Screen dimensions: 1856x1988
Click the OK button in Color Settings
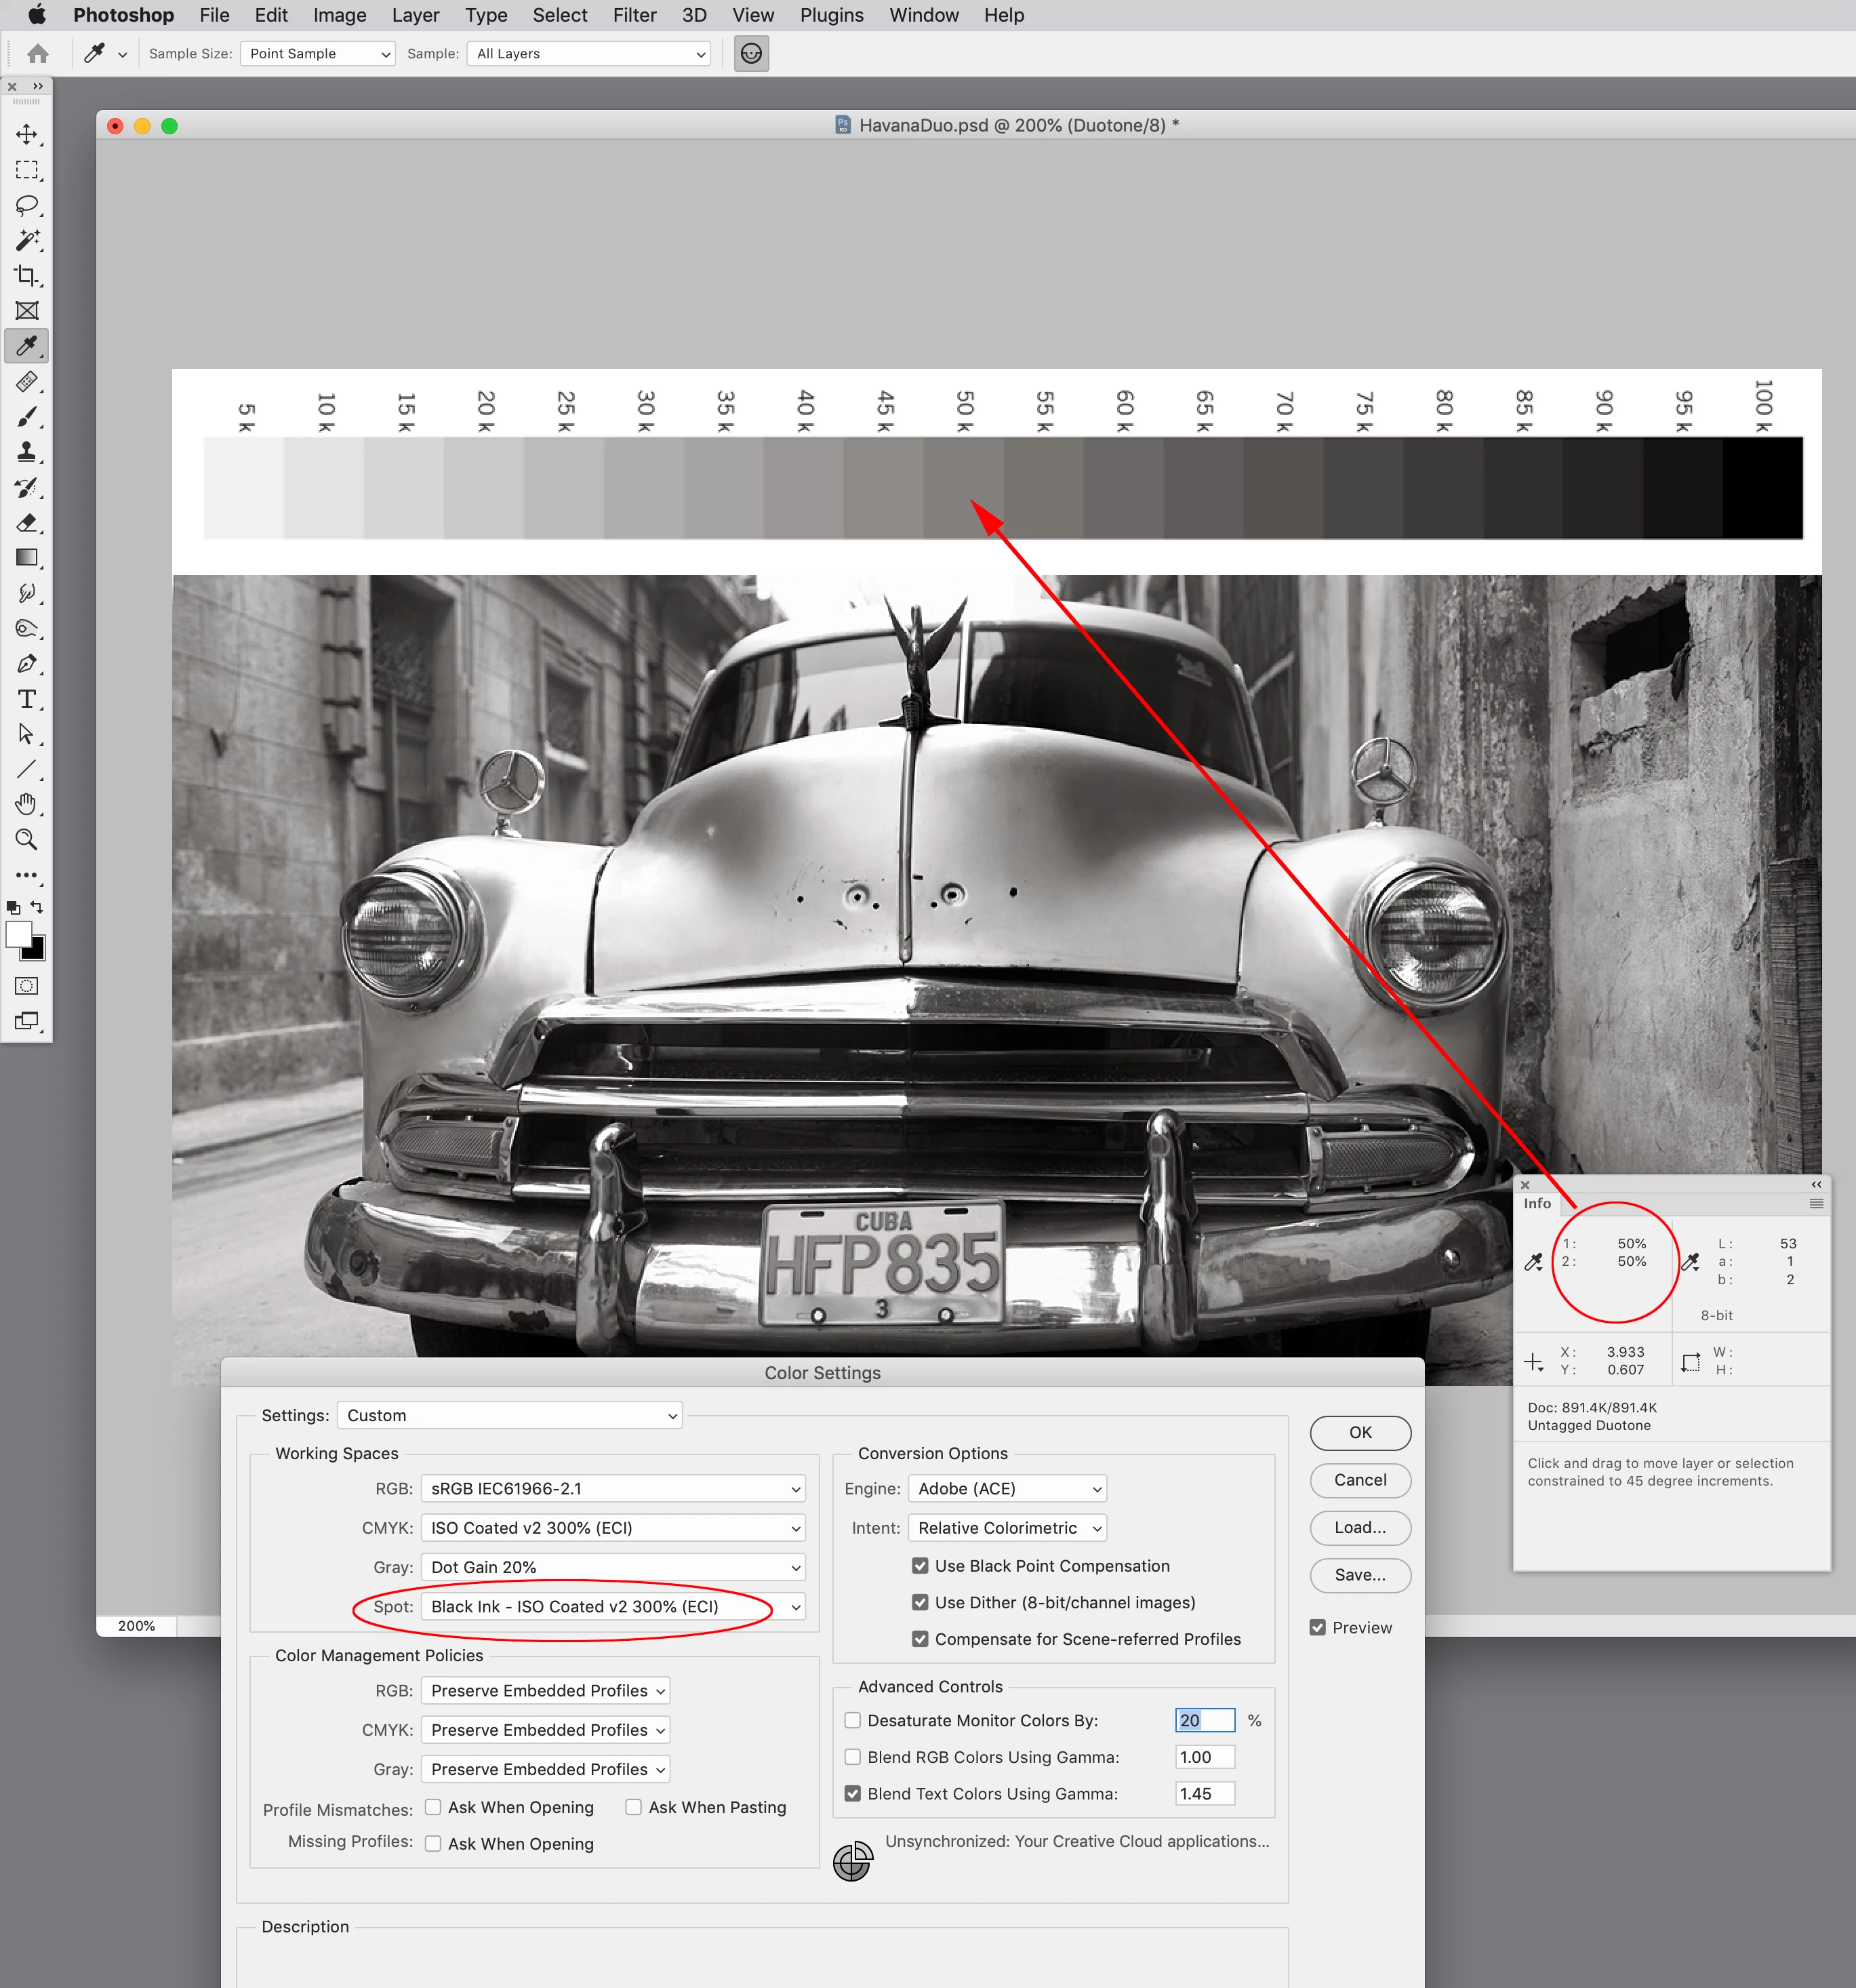click(1360, 1432)
